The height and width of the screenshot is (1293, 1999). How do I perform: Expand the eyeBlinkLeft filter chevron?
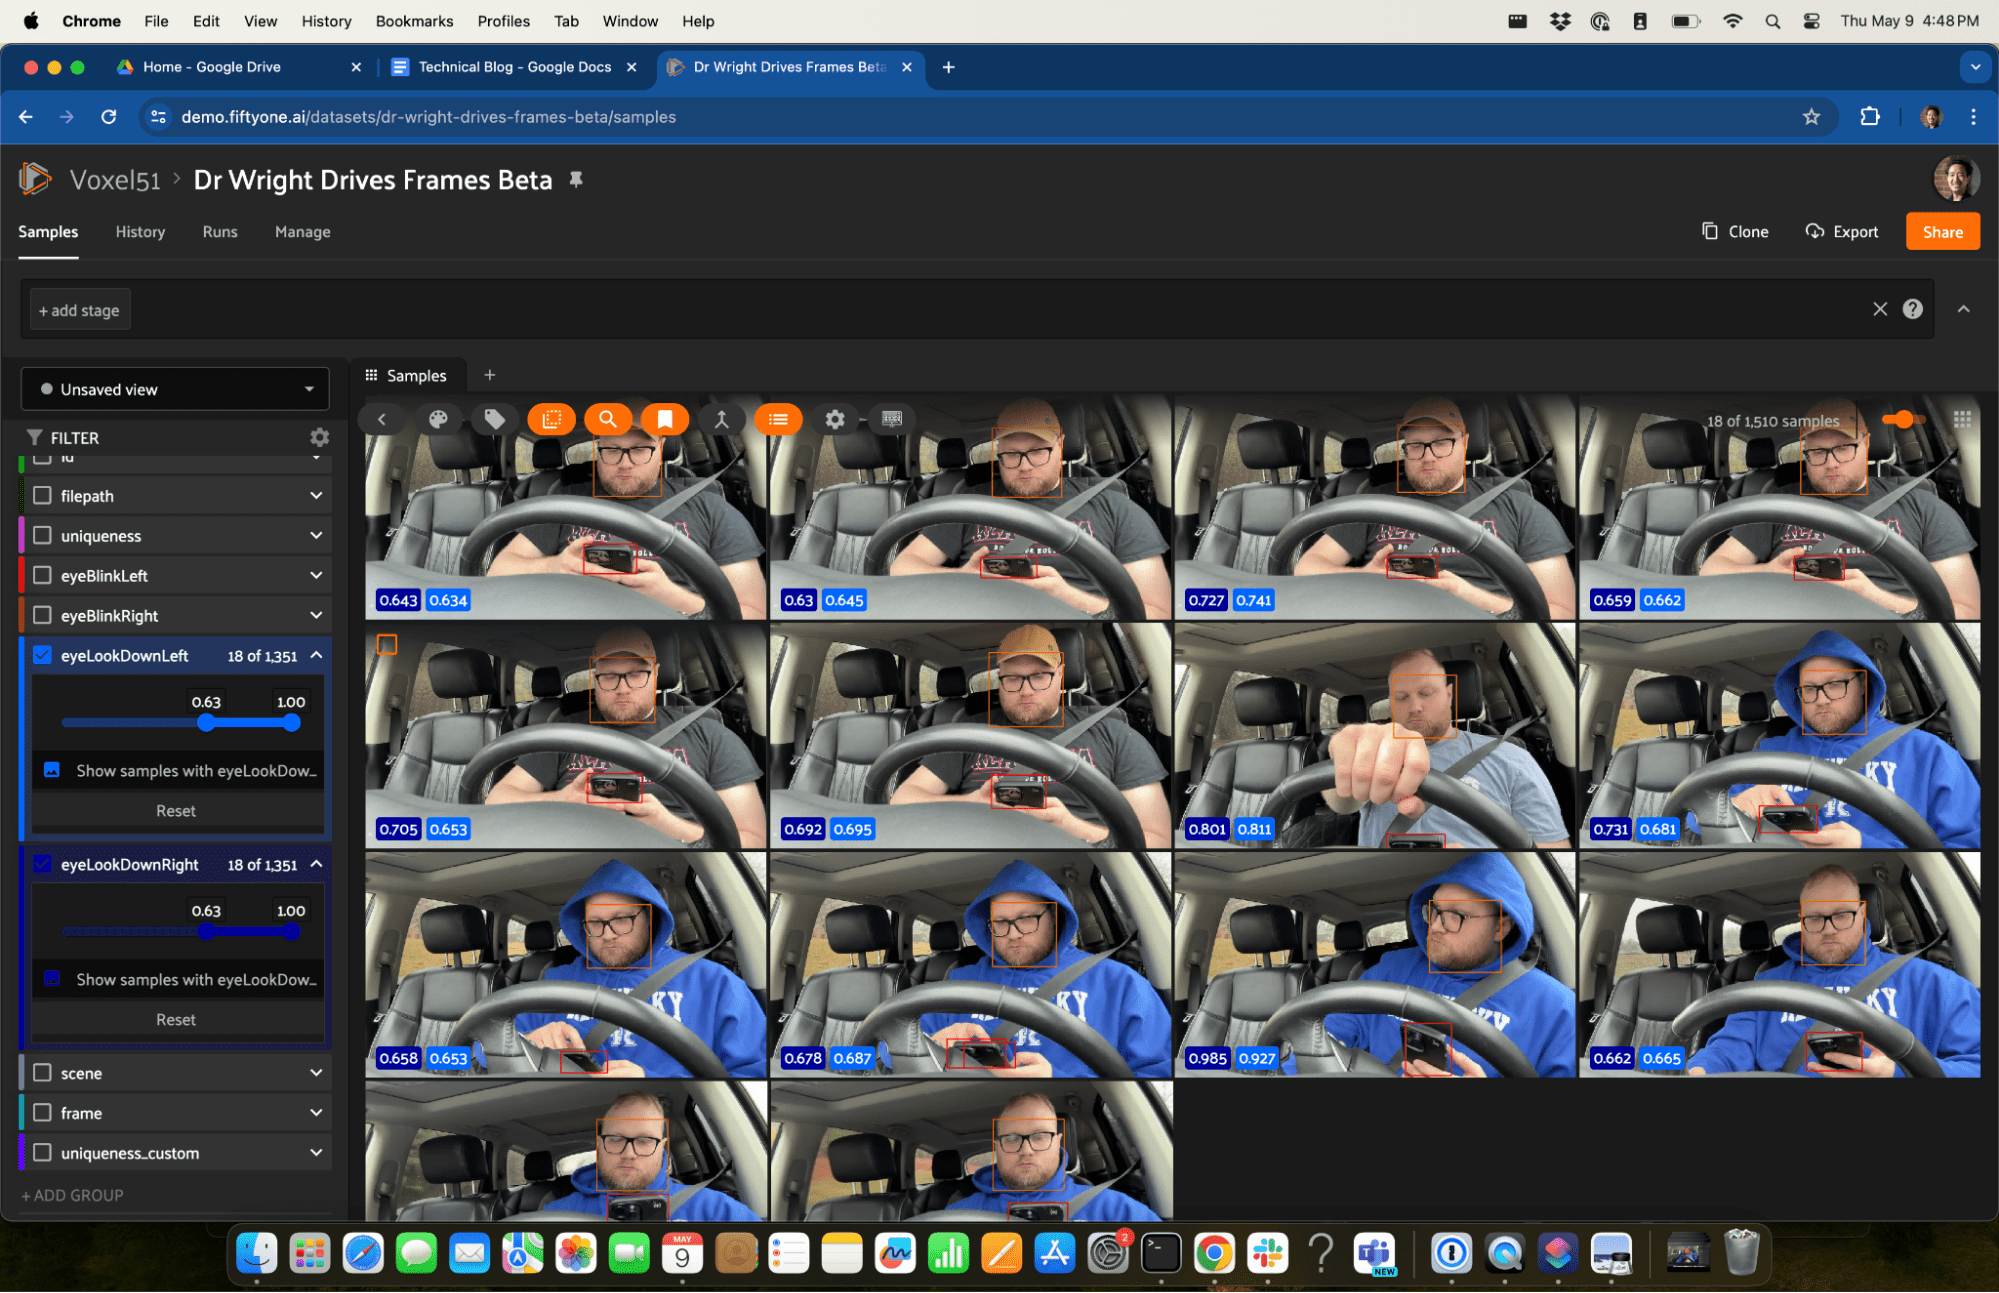(x=316, y=576)
